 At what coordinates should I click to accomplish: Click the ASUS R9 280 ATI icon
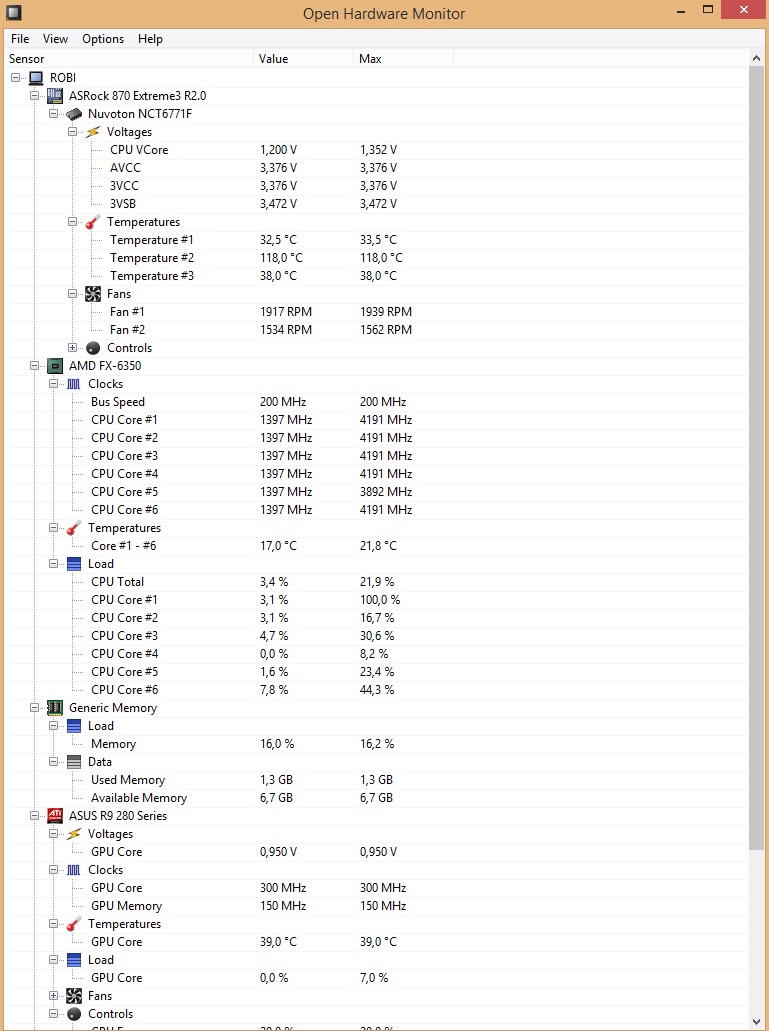[55, 816]
